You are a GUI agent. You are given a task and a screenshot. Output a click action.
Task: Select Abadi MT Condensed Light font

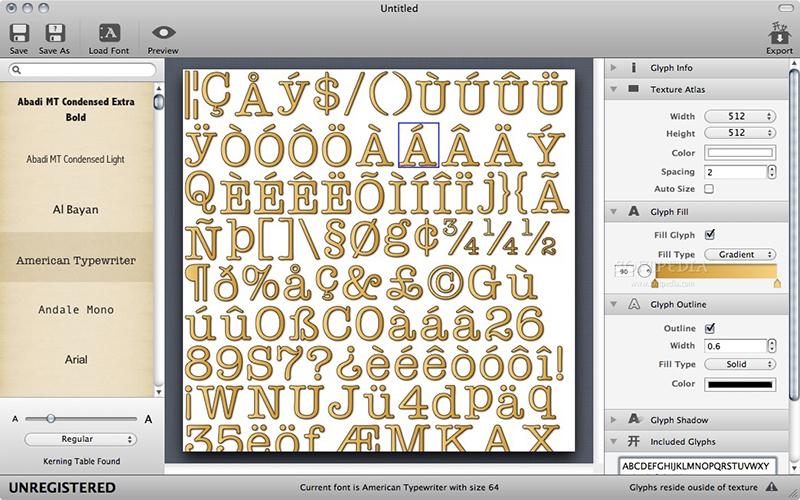click(76, 159)
